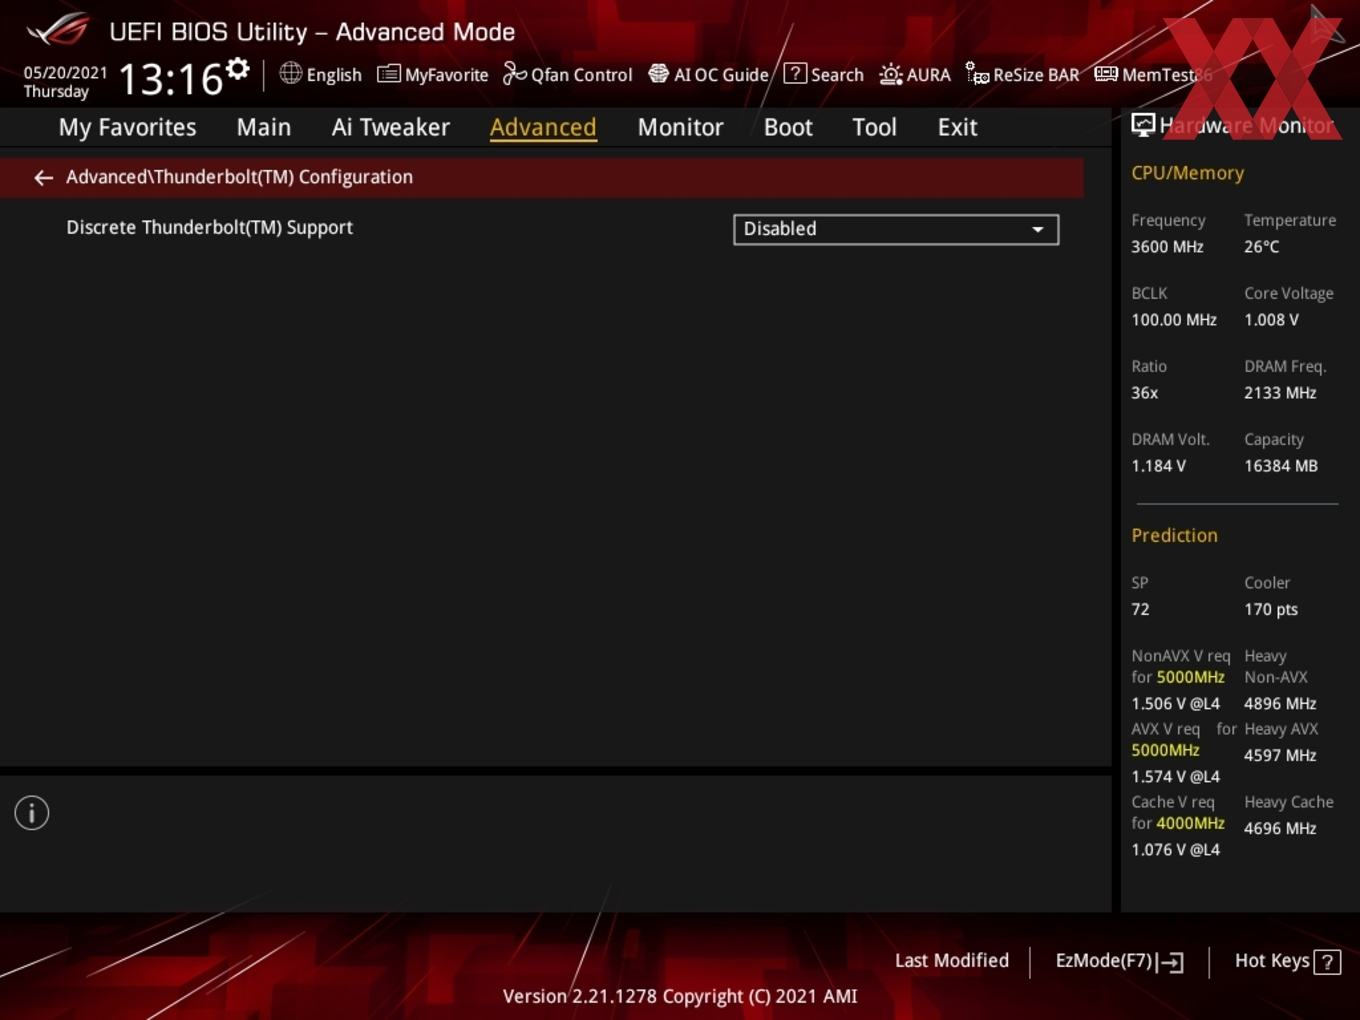The width and height of the screenshot is (1360, 1020).
Task: Open MyFavorite list icon
Action: [x=388, y=74]
